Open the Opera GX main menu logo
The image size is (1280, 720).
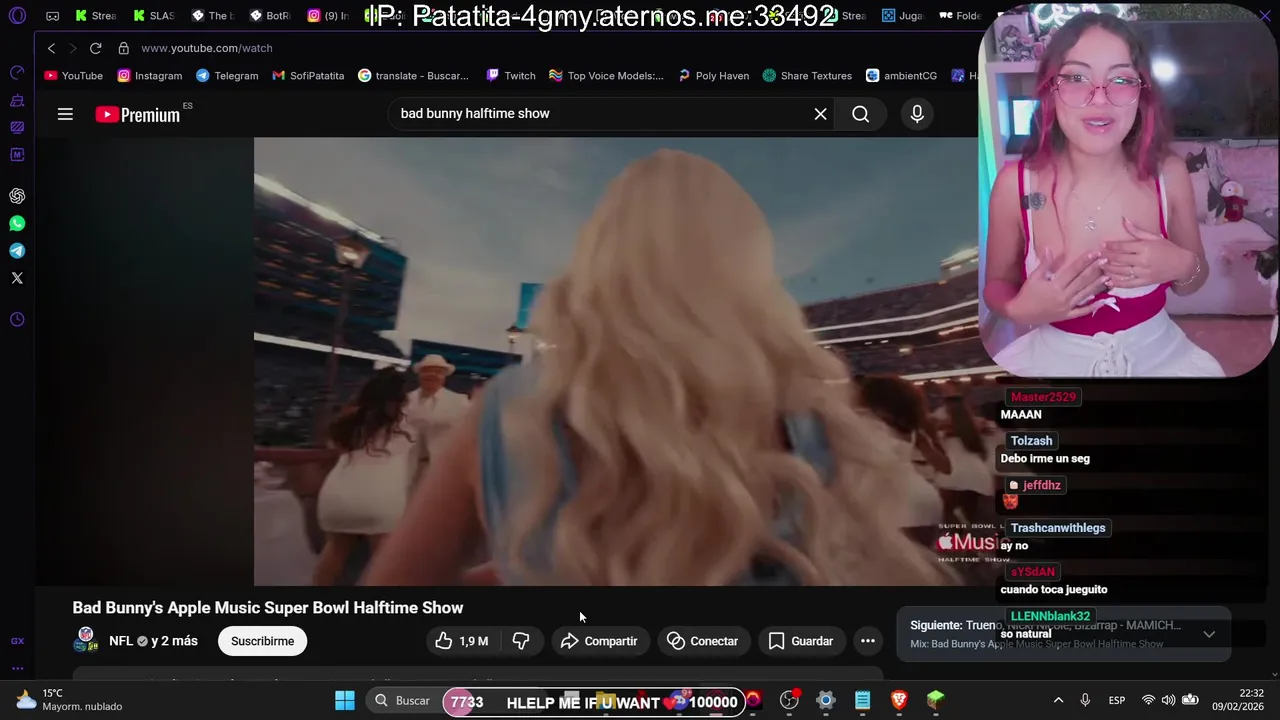pyautogui.click(x=17, y=15)
